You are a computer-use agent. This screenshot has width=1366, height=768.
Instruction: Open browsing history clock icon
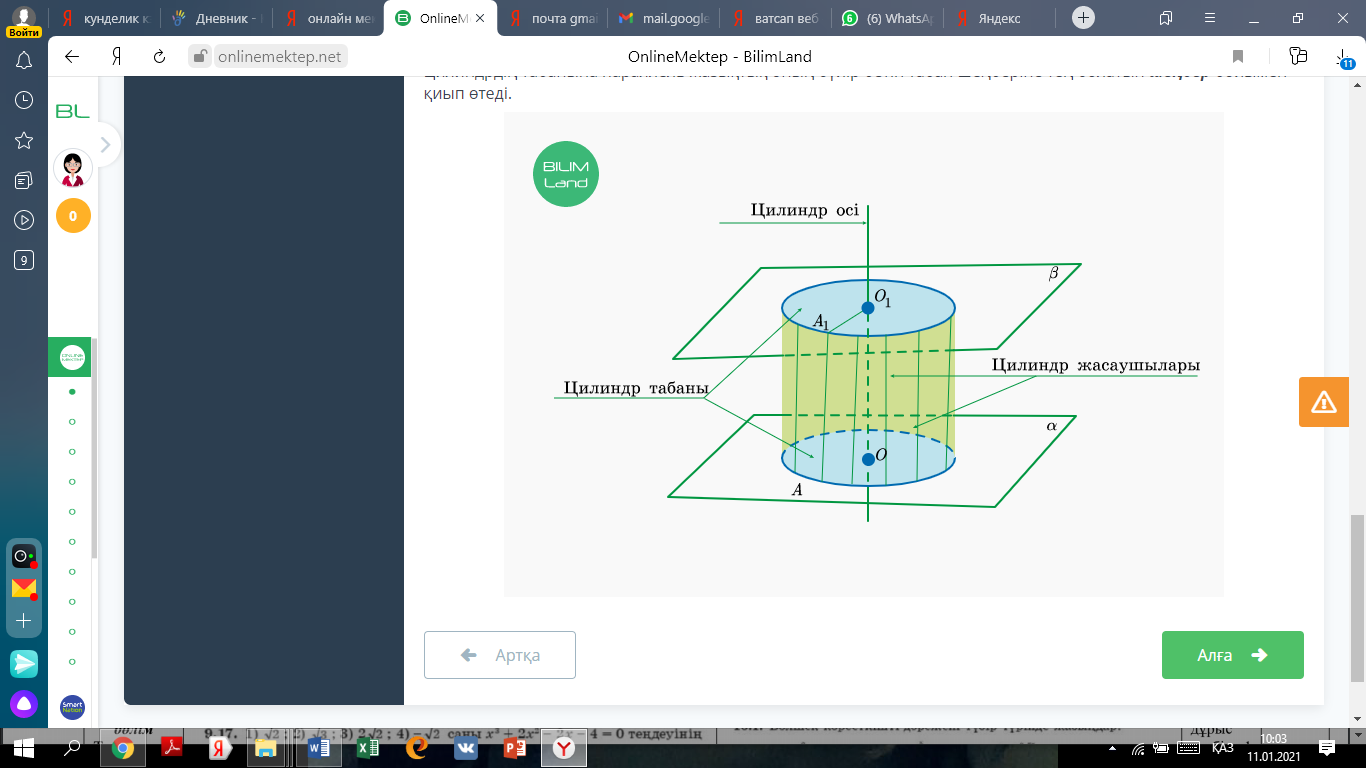[24, 100]
